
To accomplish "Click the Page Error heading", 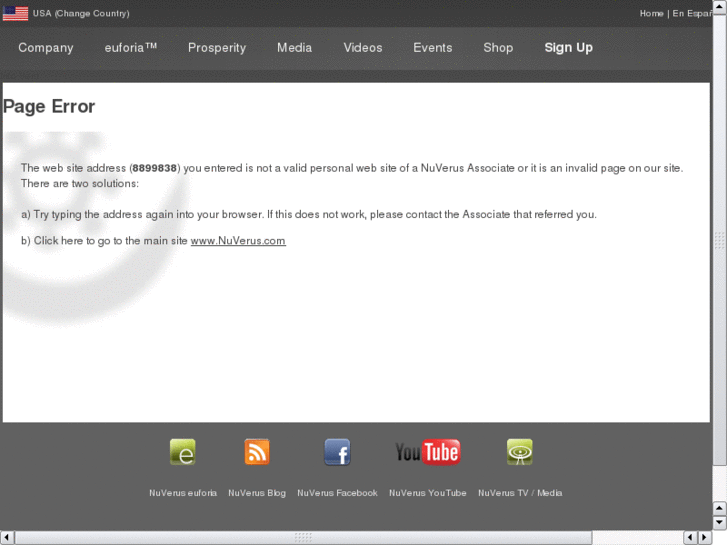I will (49, 107).
